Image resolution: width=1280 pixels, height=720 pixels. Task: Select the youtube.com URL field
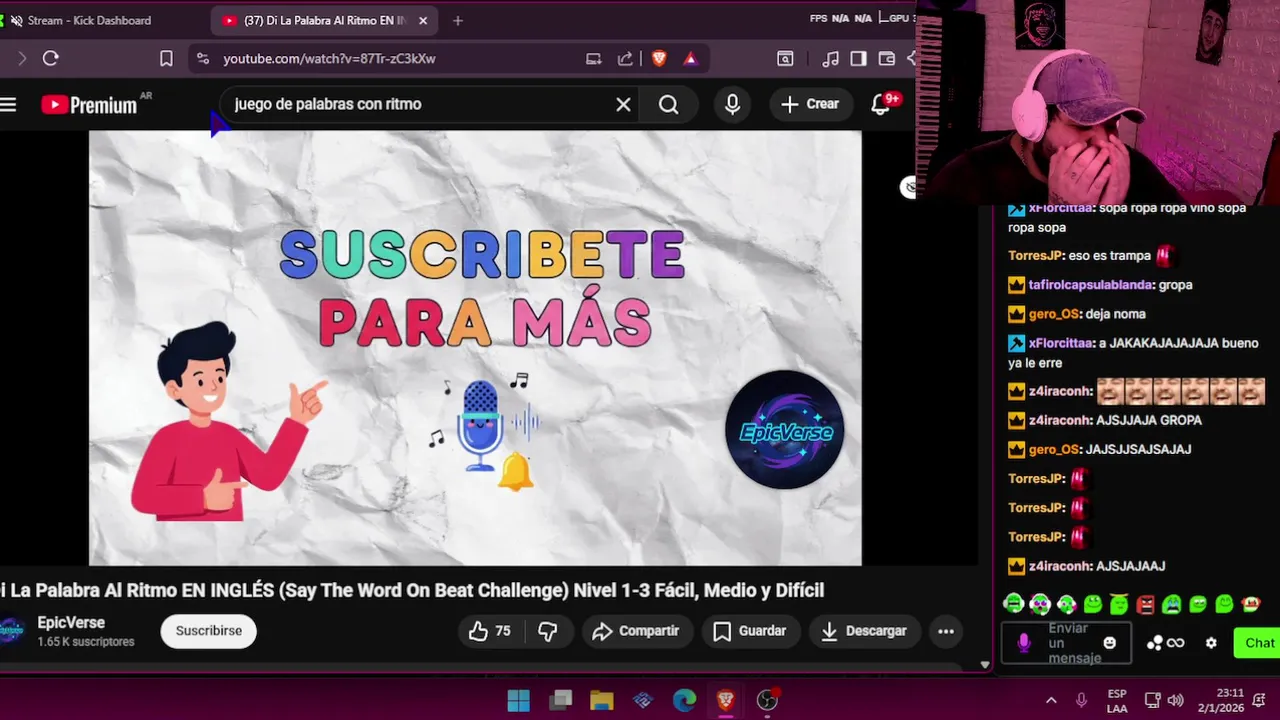click(x=329, y=58)
